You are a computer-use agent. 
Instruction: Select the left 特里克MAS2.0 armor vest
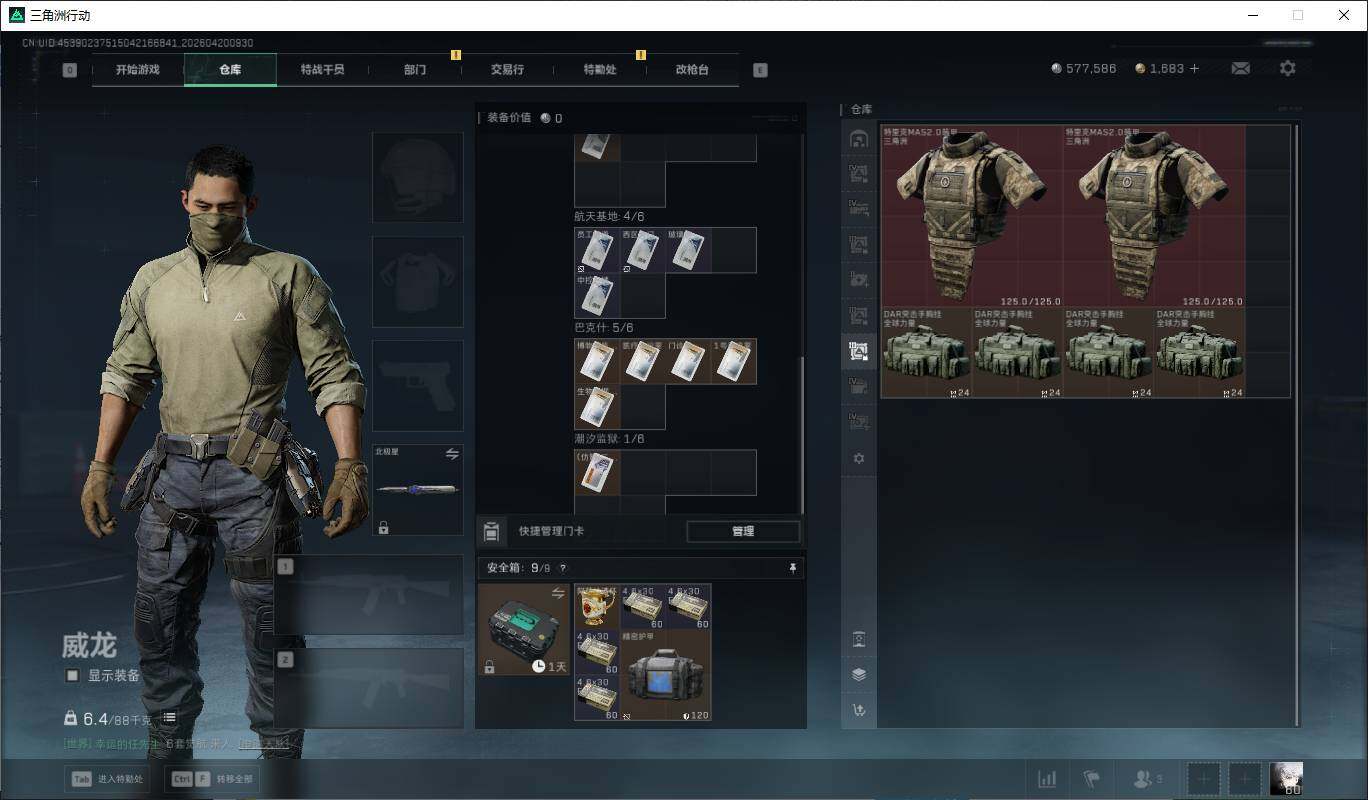point(972,216)
